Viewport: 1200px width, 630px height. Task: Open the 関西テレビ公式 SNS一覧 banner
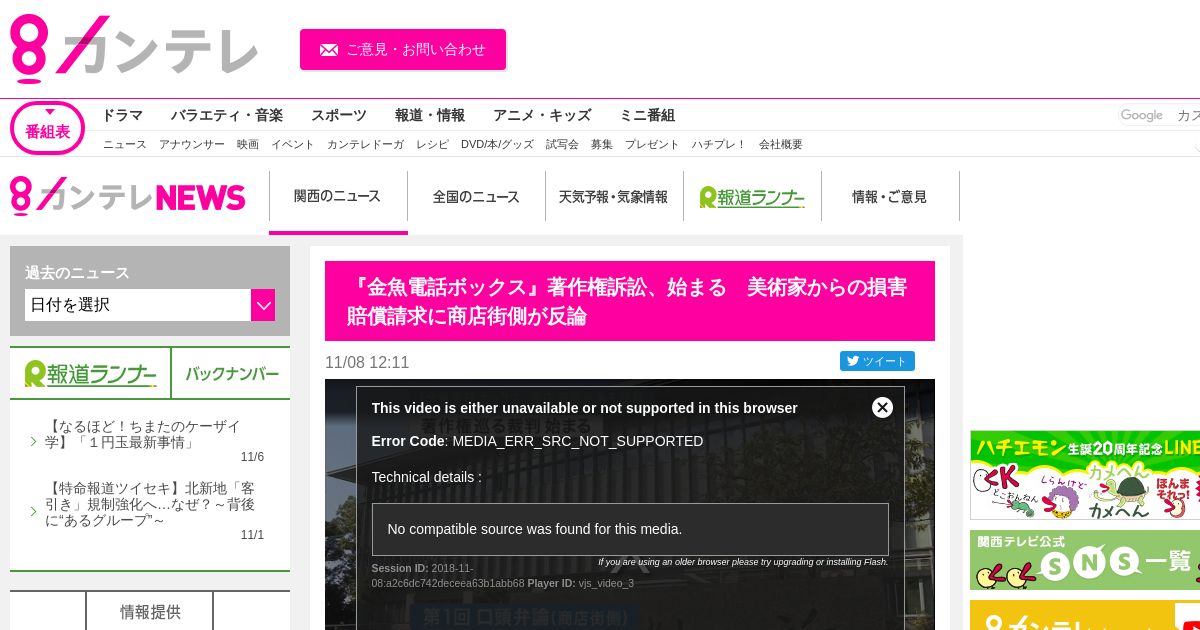[1085, 560]
